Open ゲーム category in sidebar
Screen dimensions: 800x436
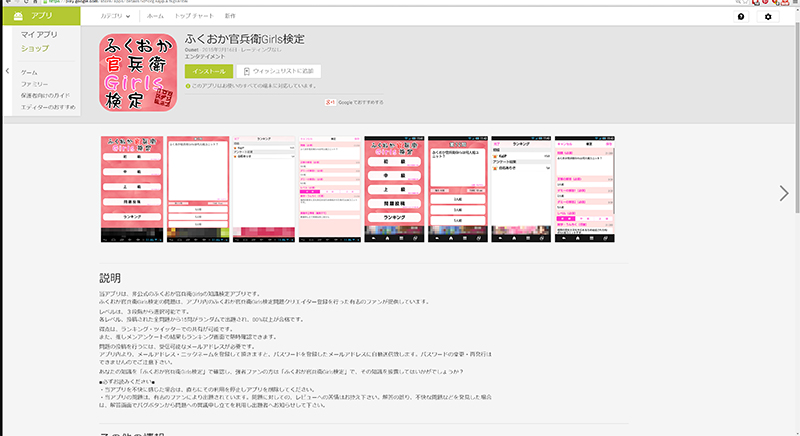pos(30,73)
